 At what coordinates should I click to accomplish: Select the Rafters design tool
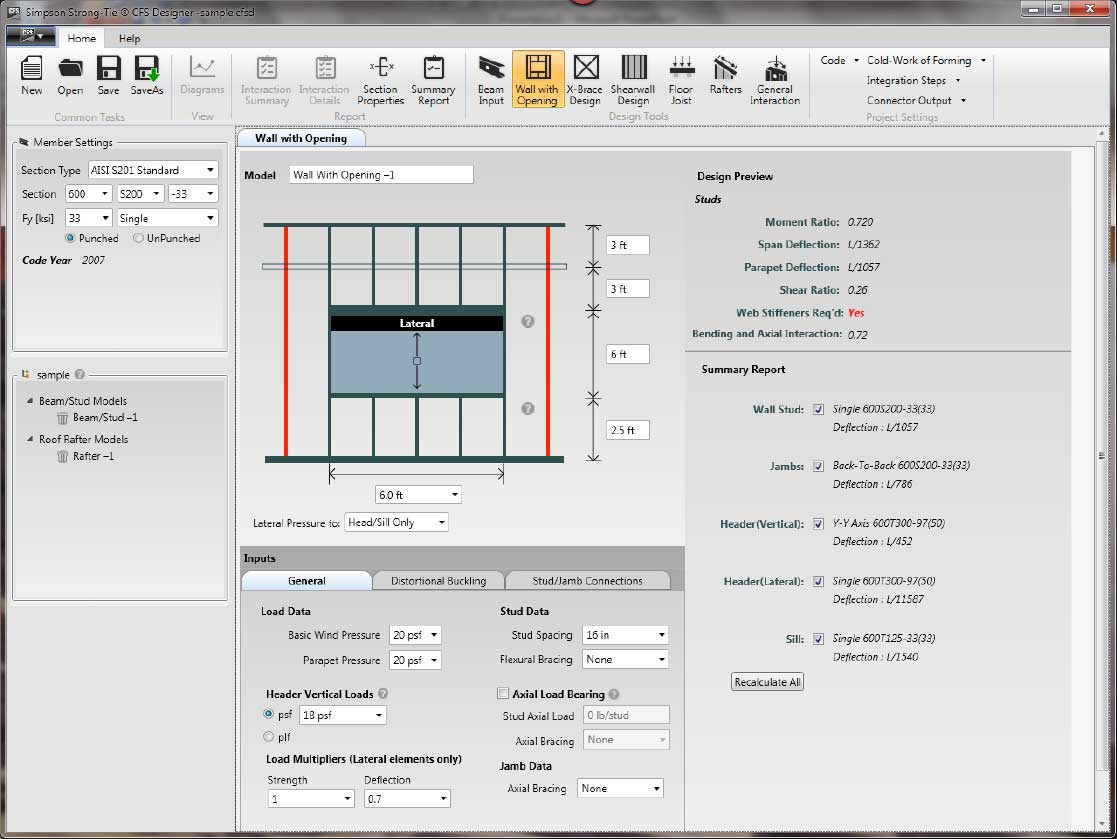point(724,80)
